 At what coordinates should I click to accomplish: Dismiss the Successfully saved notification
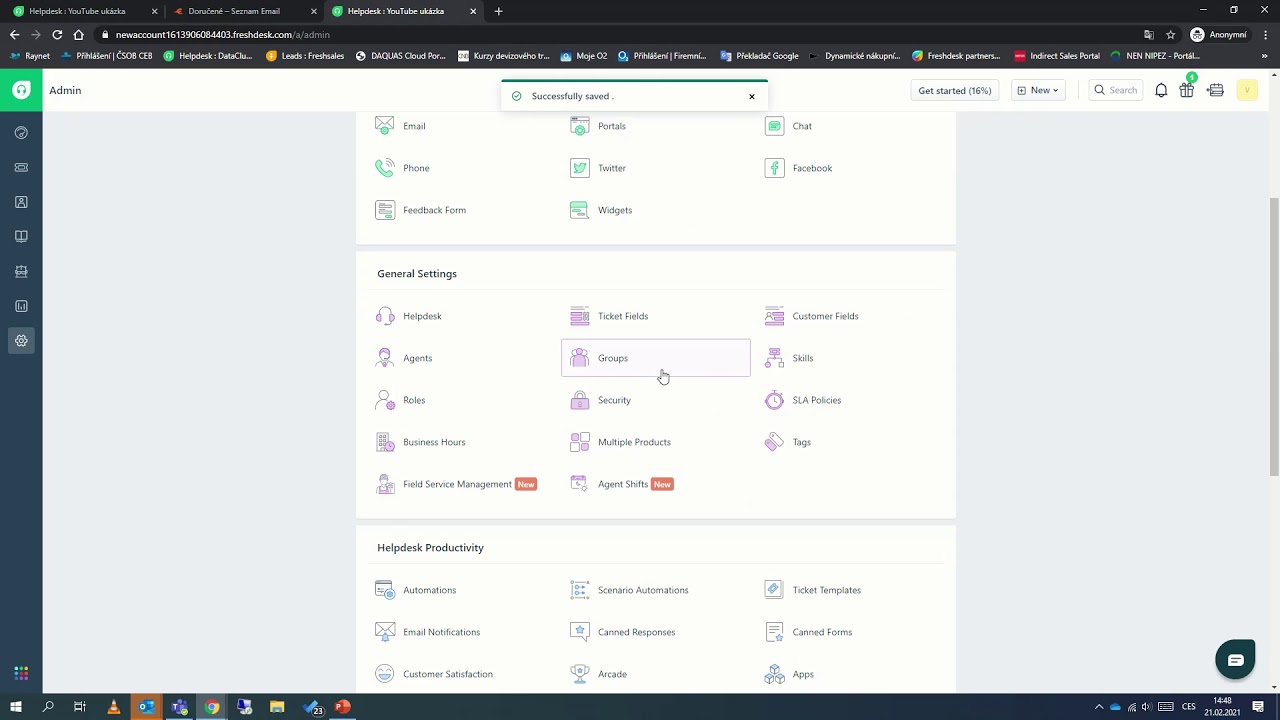[x=752, y=96]
